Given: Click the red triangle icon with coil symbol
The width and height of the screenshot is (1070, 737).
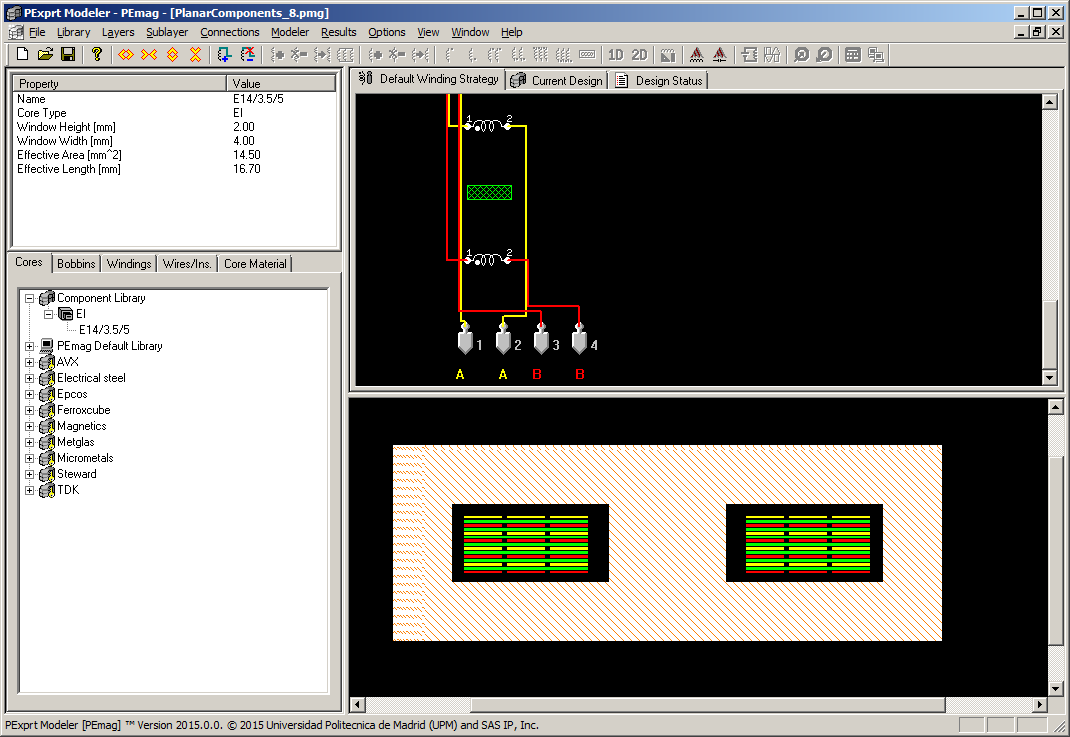Looking at the screenshot, I should (697, 55).
